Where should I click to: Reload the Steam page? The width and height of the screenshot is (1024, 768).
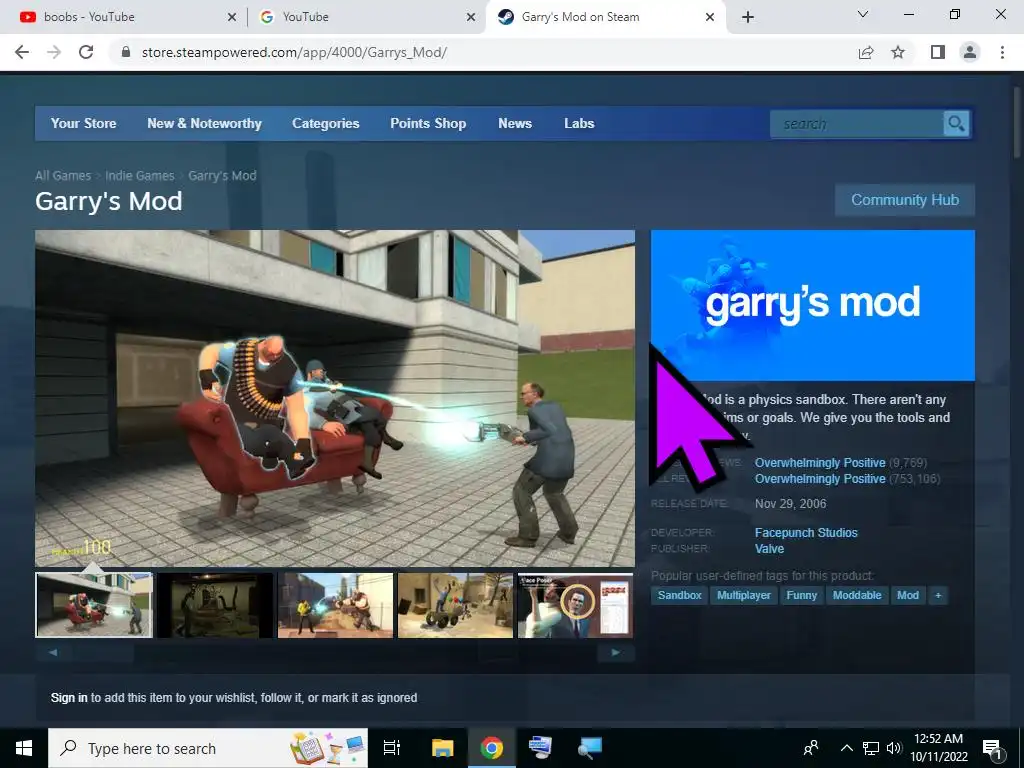(x=86, y=52)
